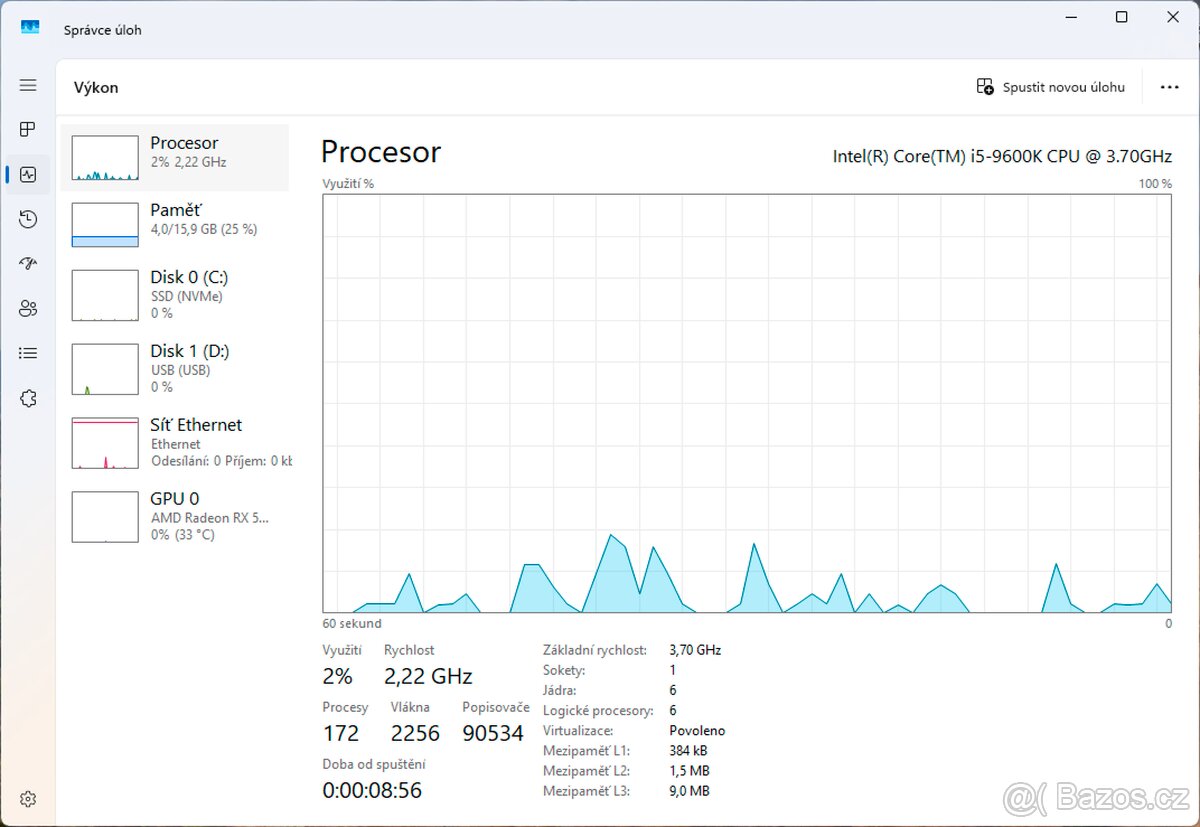Click the Správce úloh app icon
1200x827 pixels.
[x=30, y=29]
